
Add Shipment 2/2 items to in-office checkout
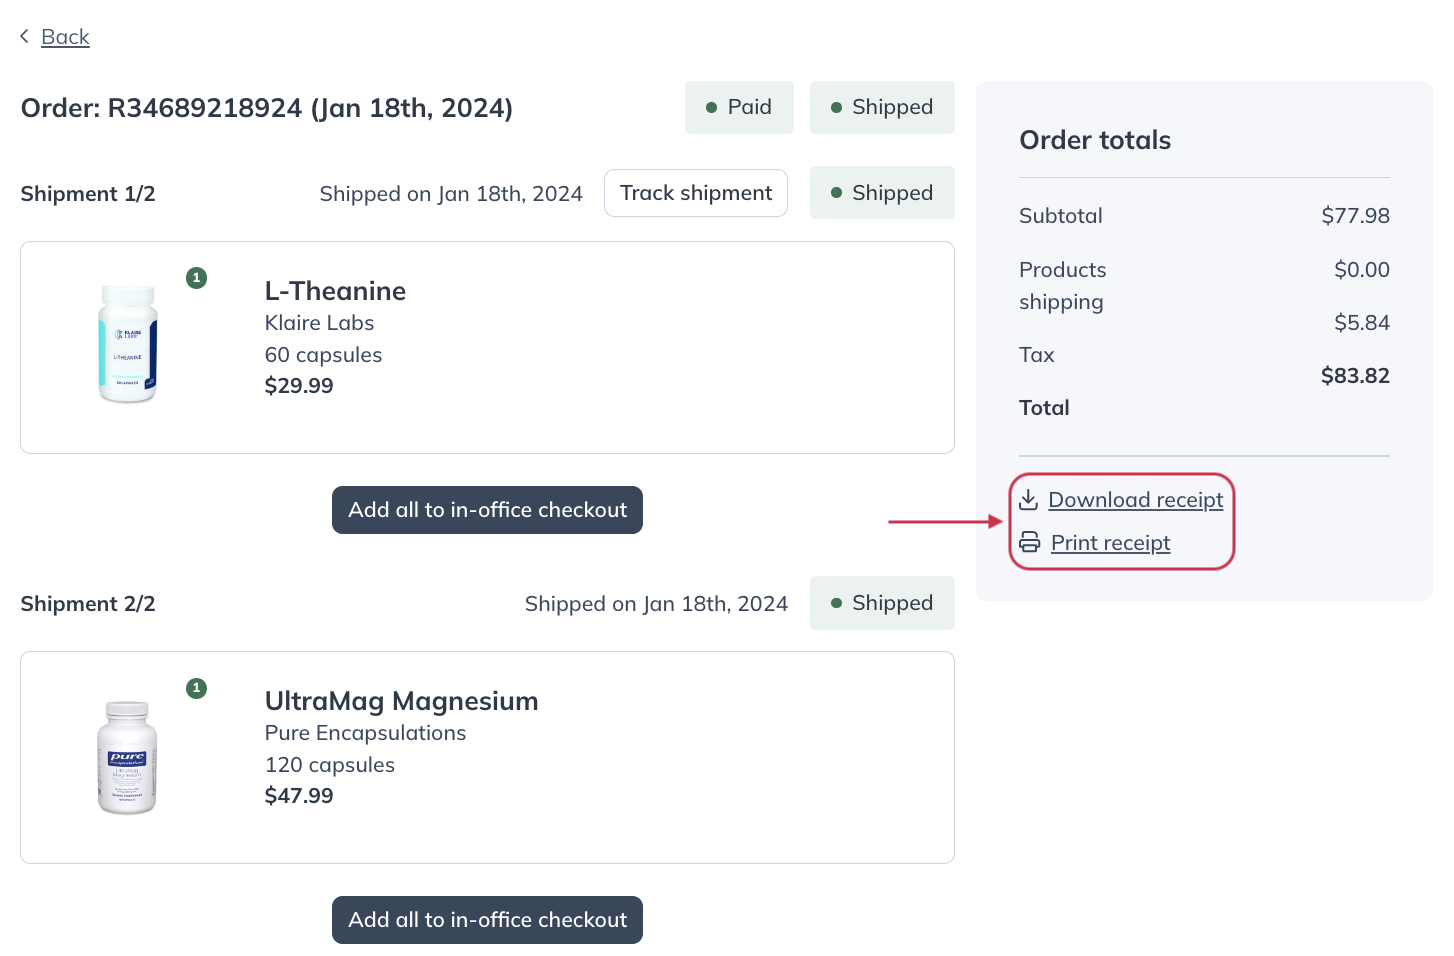487,920
